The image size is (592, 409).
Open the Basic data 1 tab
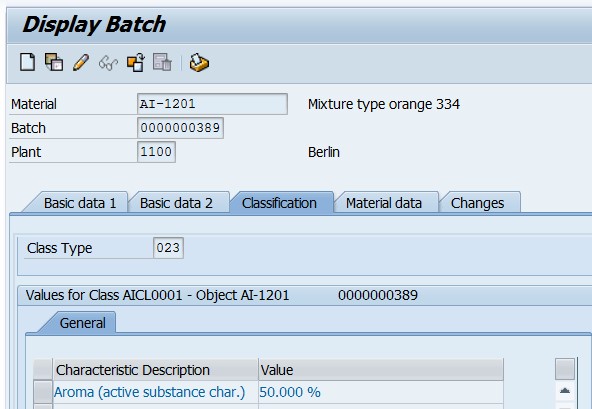coord(80,203)
